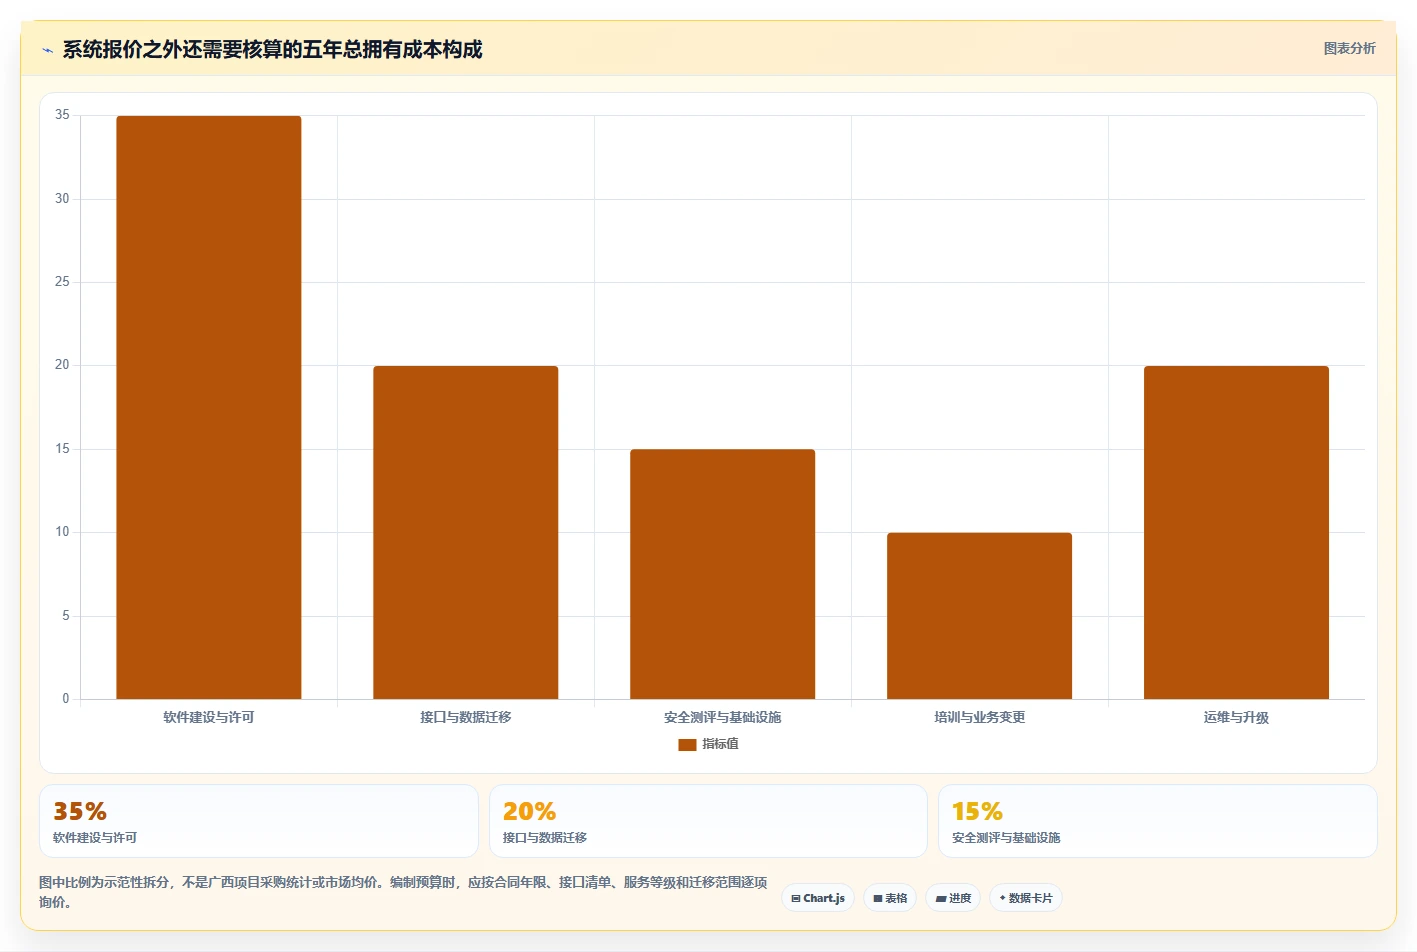Image resolution: width=1417 pixels, height=952 pixels.
Task: Open the 15% 安全测评与基础设施 data card
Action: (x=1158, y=821)
